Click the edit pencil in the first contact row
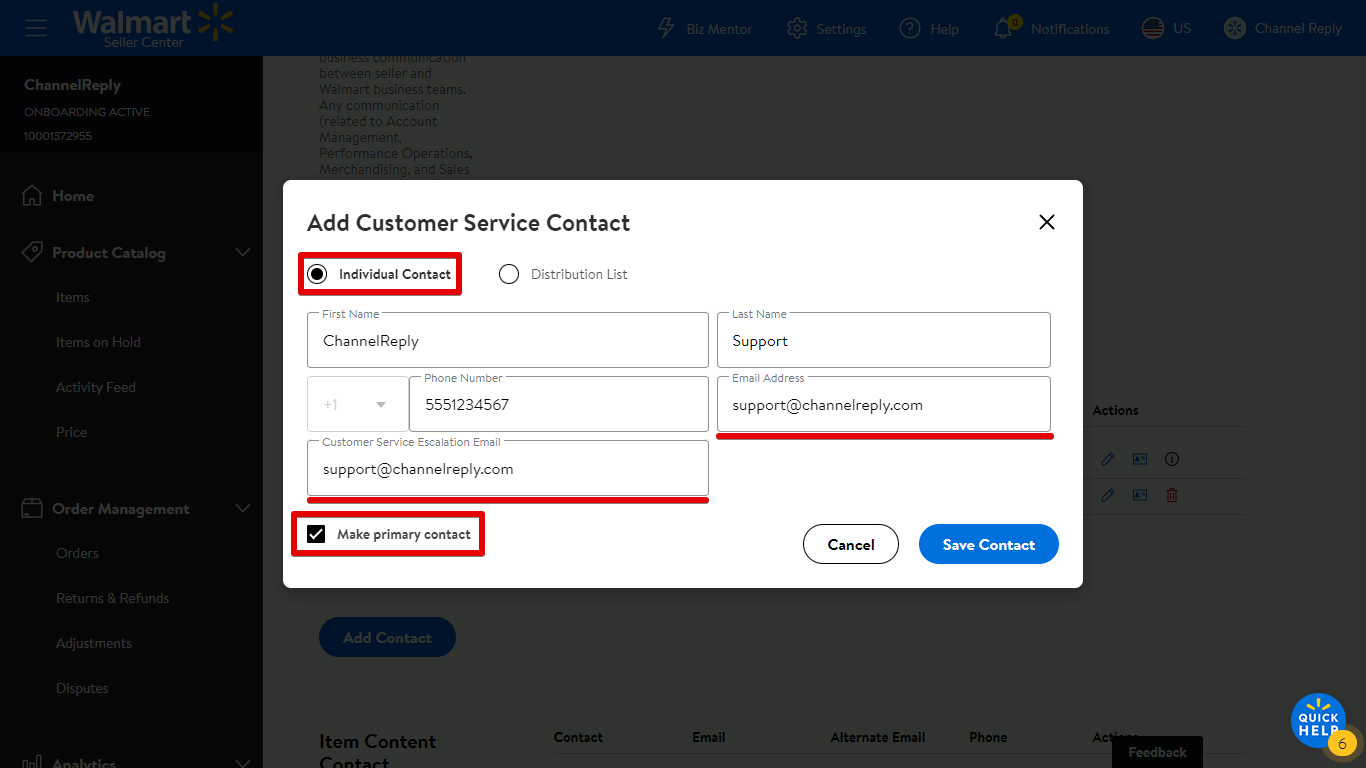Image resolution: width=1366 pixels, height=768 pixels. tap(1107, 459)
